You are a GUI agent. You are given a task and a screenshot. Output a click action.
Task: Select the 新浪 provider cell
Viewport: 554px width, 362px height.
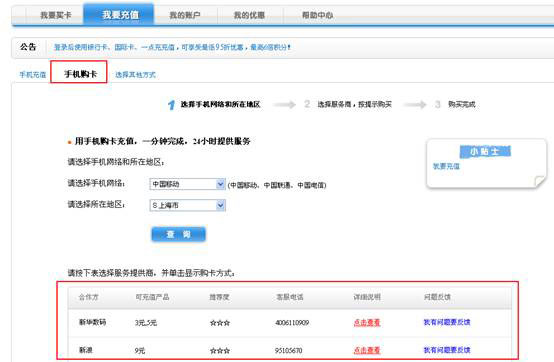(86, 350)
